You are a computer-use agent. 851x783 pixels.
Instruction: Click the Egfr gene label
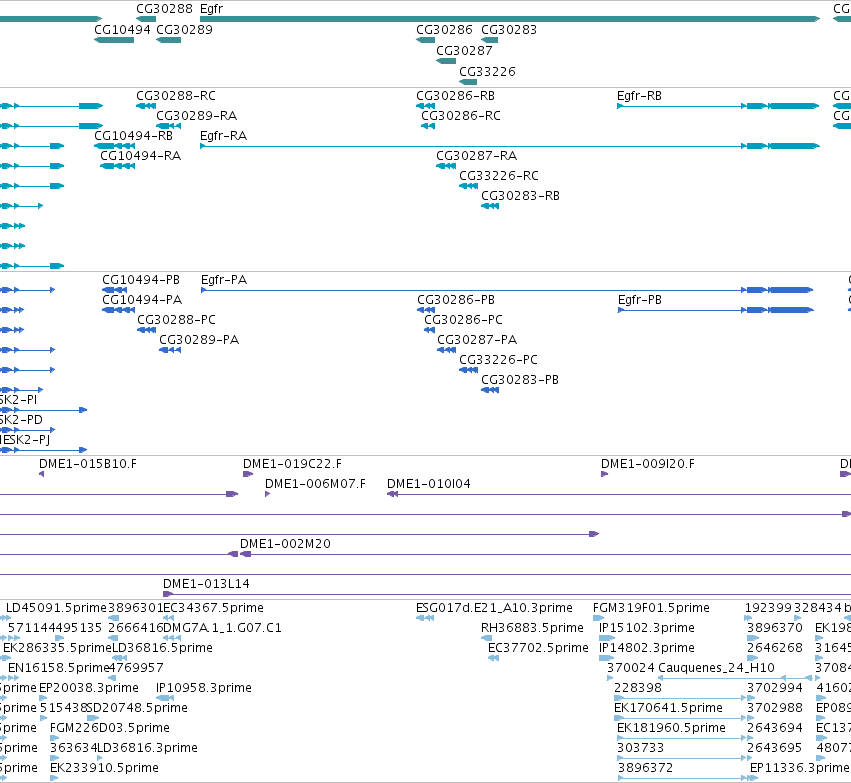pyautogui.click(x=211, y=9)
